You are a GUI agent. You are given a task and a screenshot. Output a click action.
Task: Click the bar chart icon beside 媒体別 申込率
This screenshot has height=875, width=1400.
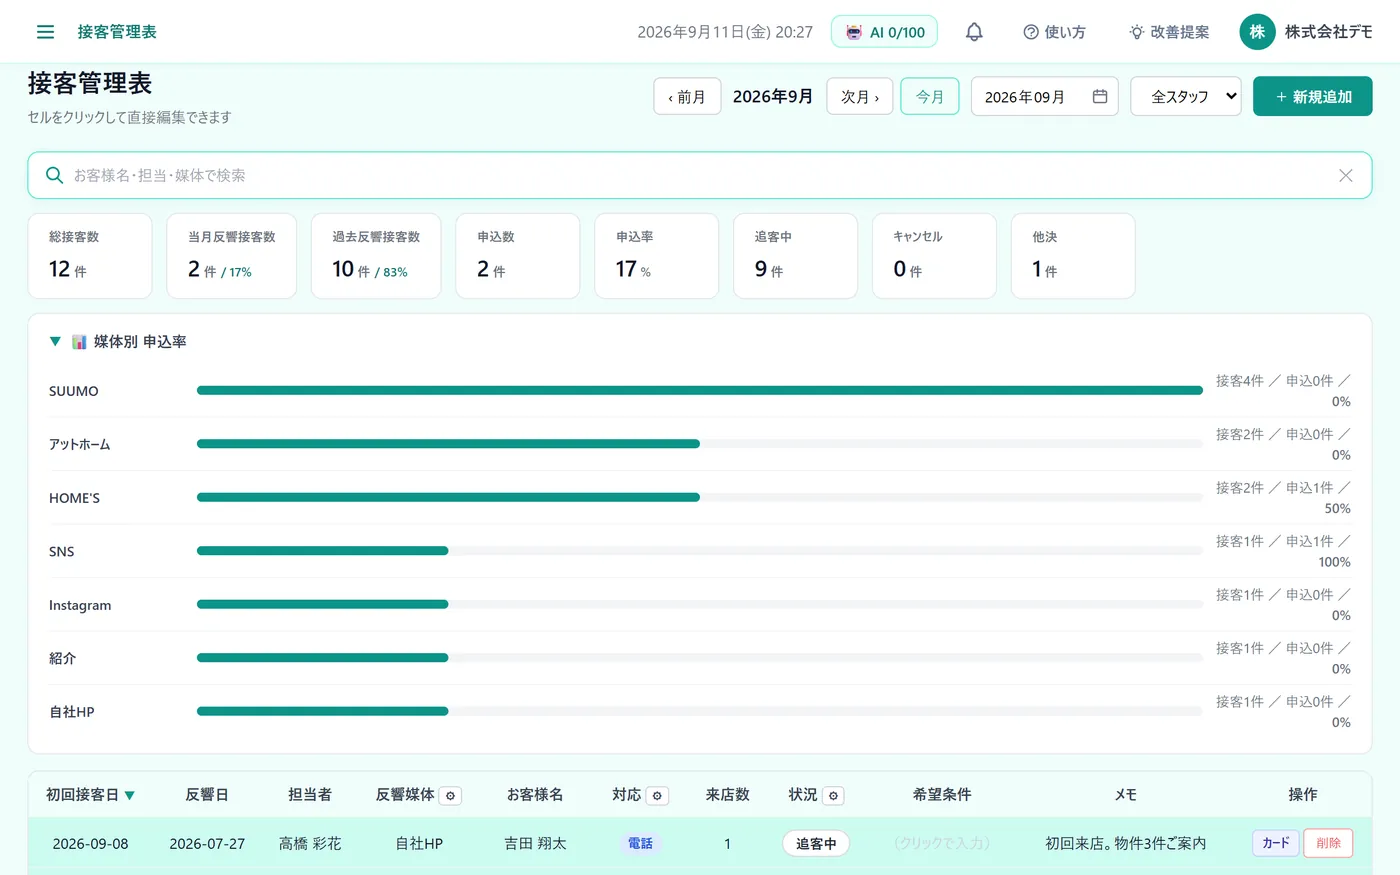pos(79,342)
